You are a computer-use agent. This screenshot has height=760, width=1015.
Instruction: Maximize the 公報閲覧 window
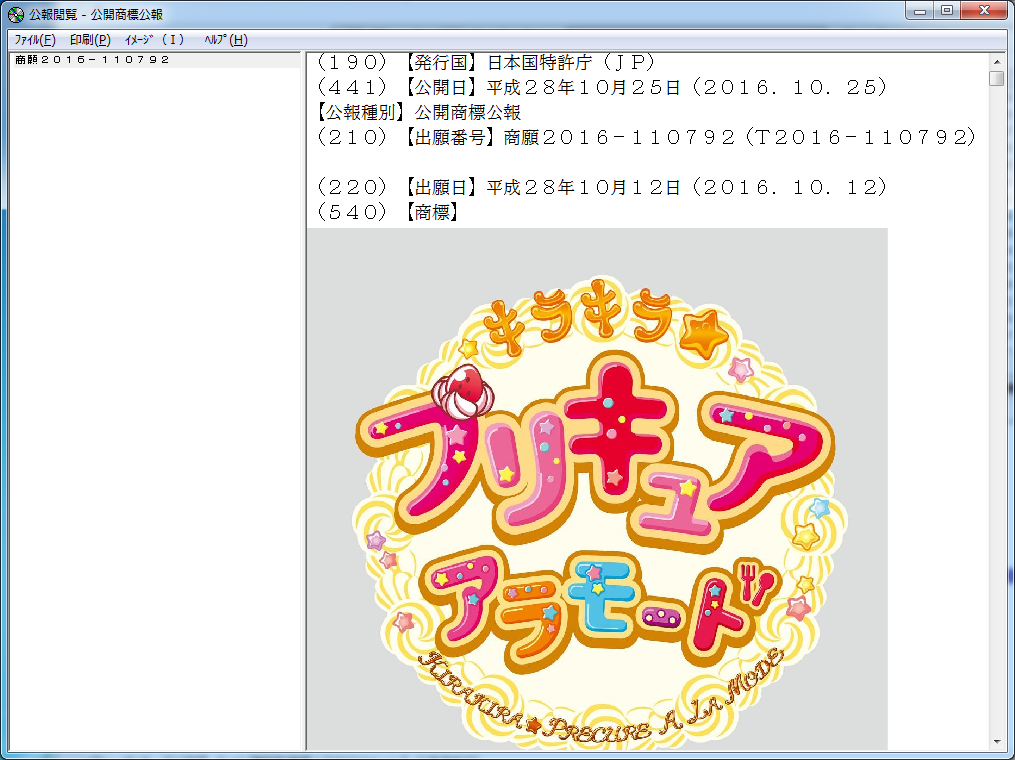click(946, 10)
